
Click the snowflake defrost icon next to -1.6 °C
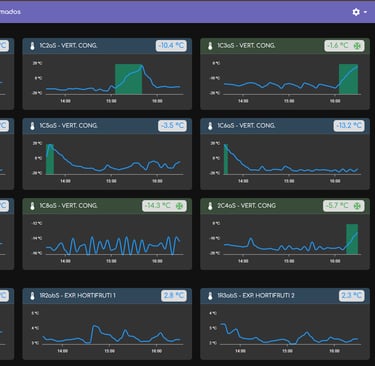point(357,46)
